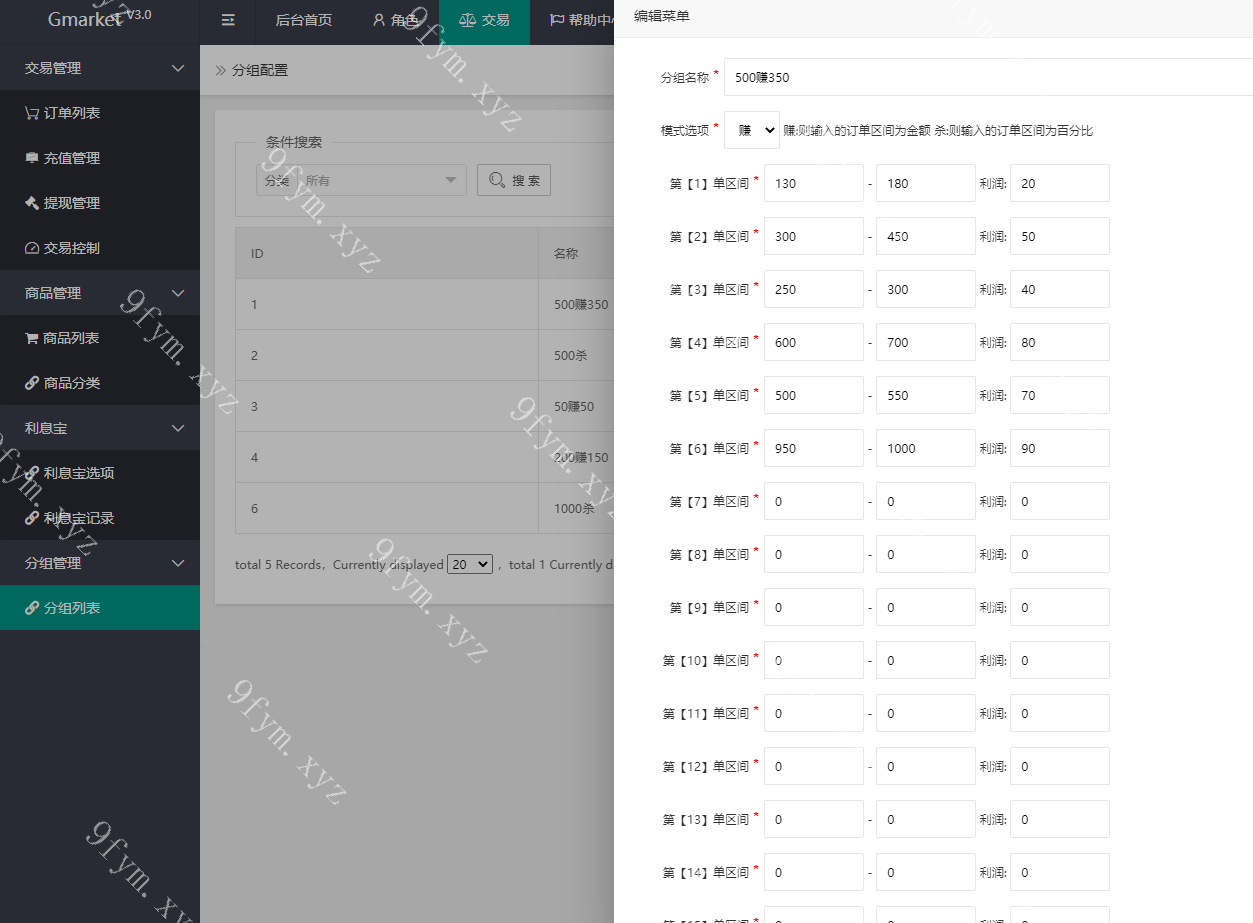The image size is (1253, 923).
Task: Select table row named 50赚50
Action: pos(425,406)
